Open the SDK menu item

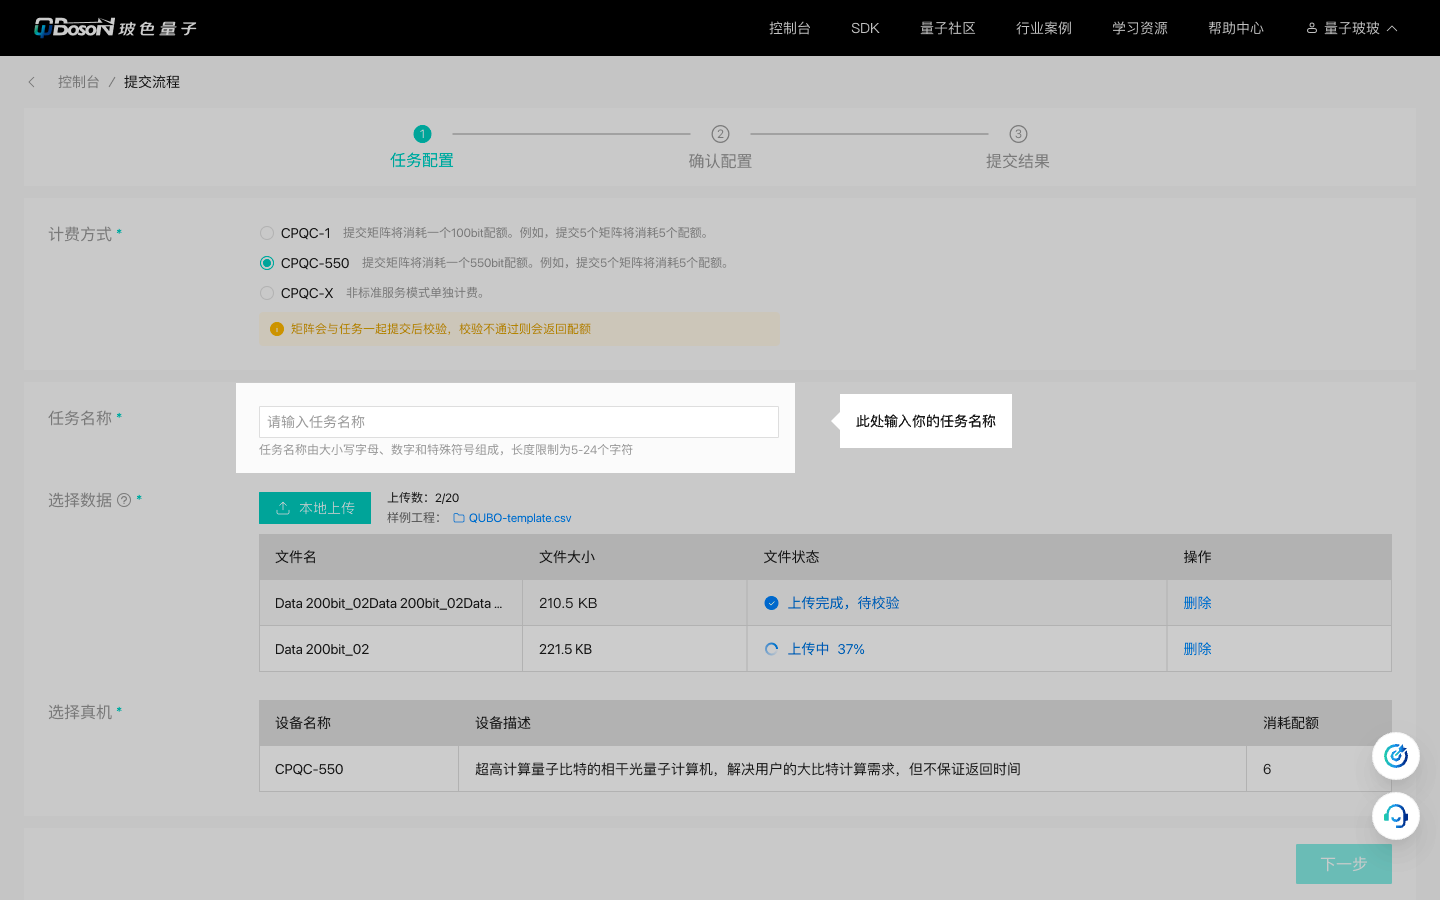865,28
